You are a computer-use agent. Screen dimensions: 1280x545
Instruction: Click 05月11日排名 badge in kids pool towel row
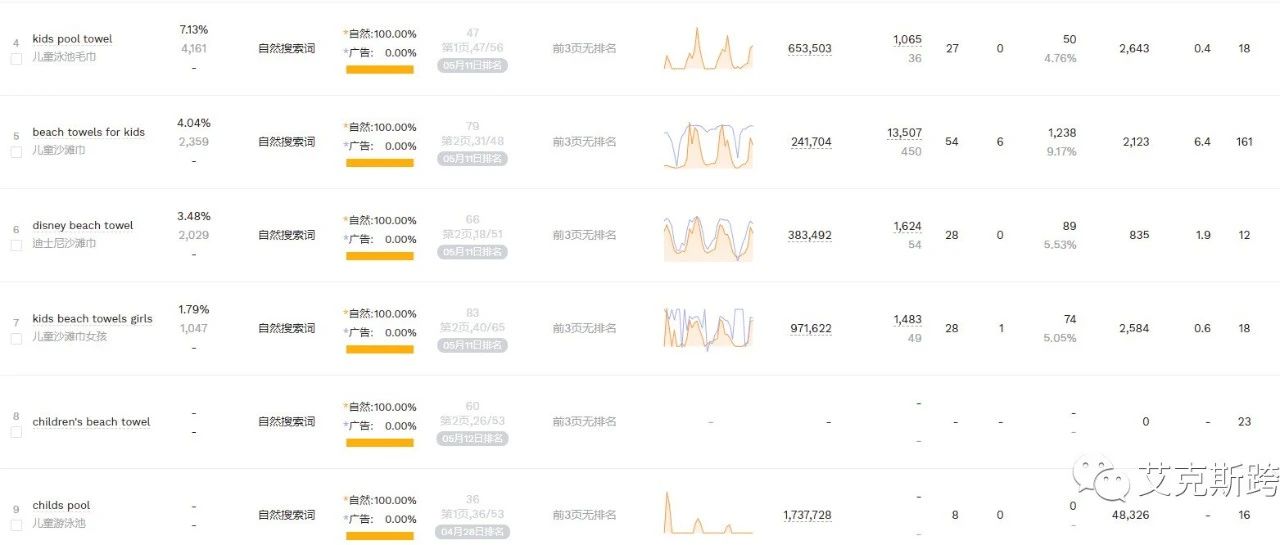pyautogui.click(x=472, y=66)
